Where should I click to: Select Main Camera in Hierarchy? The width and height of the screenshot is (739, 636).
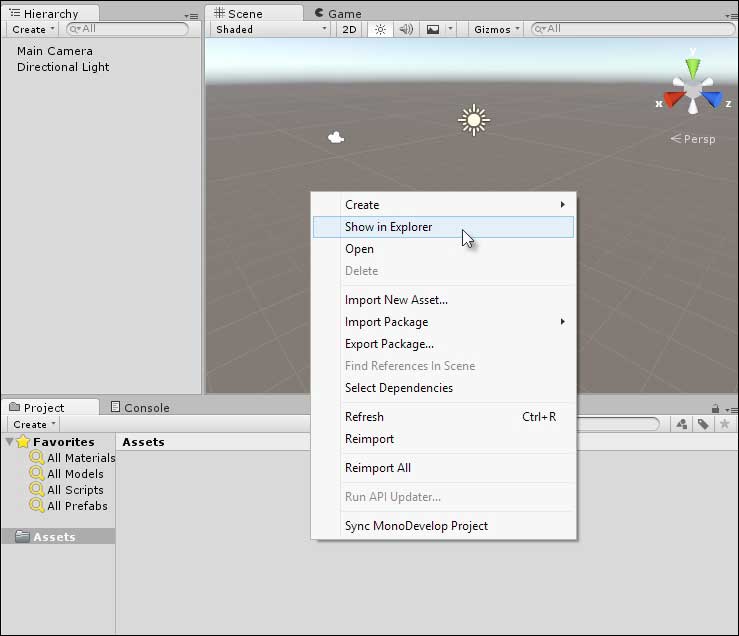[x=55, y=51]
